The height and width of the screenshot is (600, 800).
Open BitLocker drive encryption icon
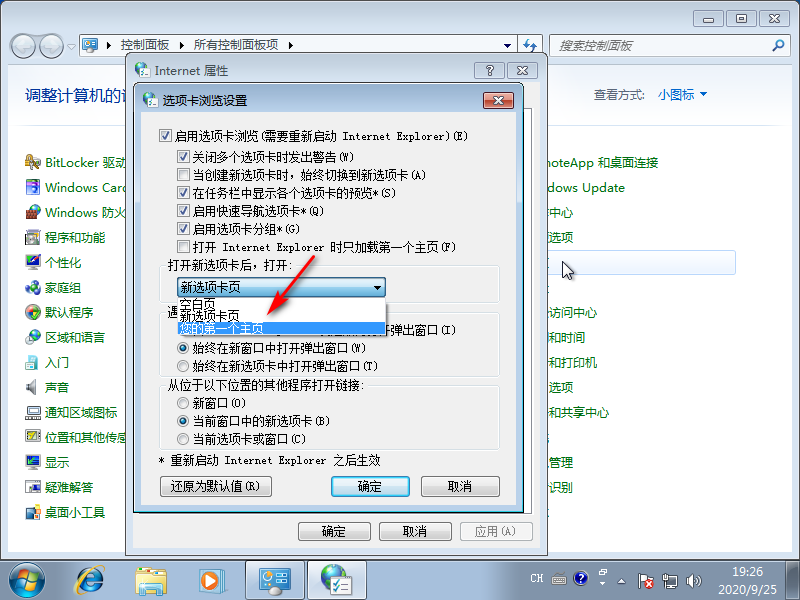[x=33, y=162]
